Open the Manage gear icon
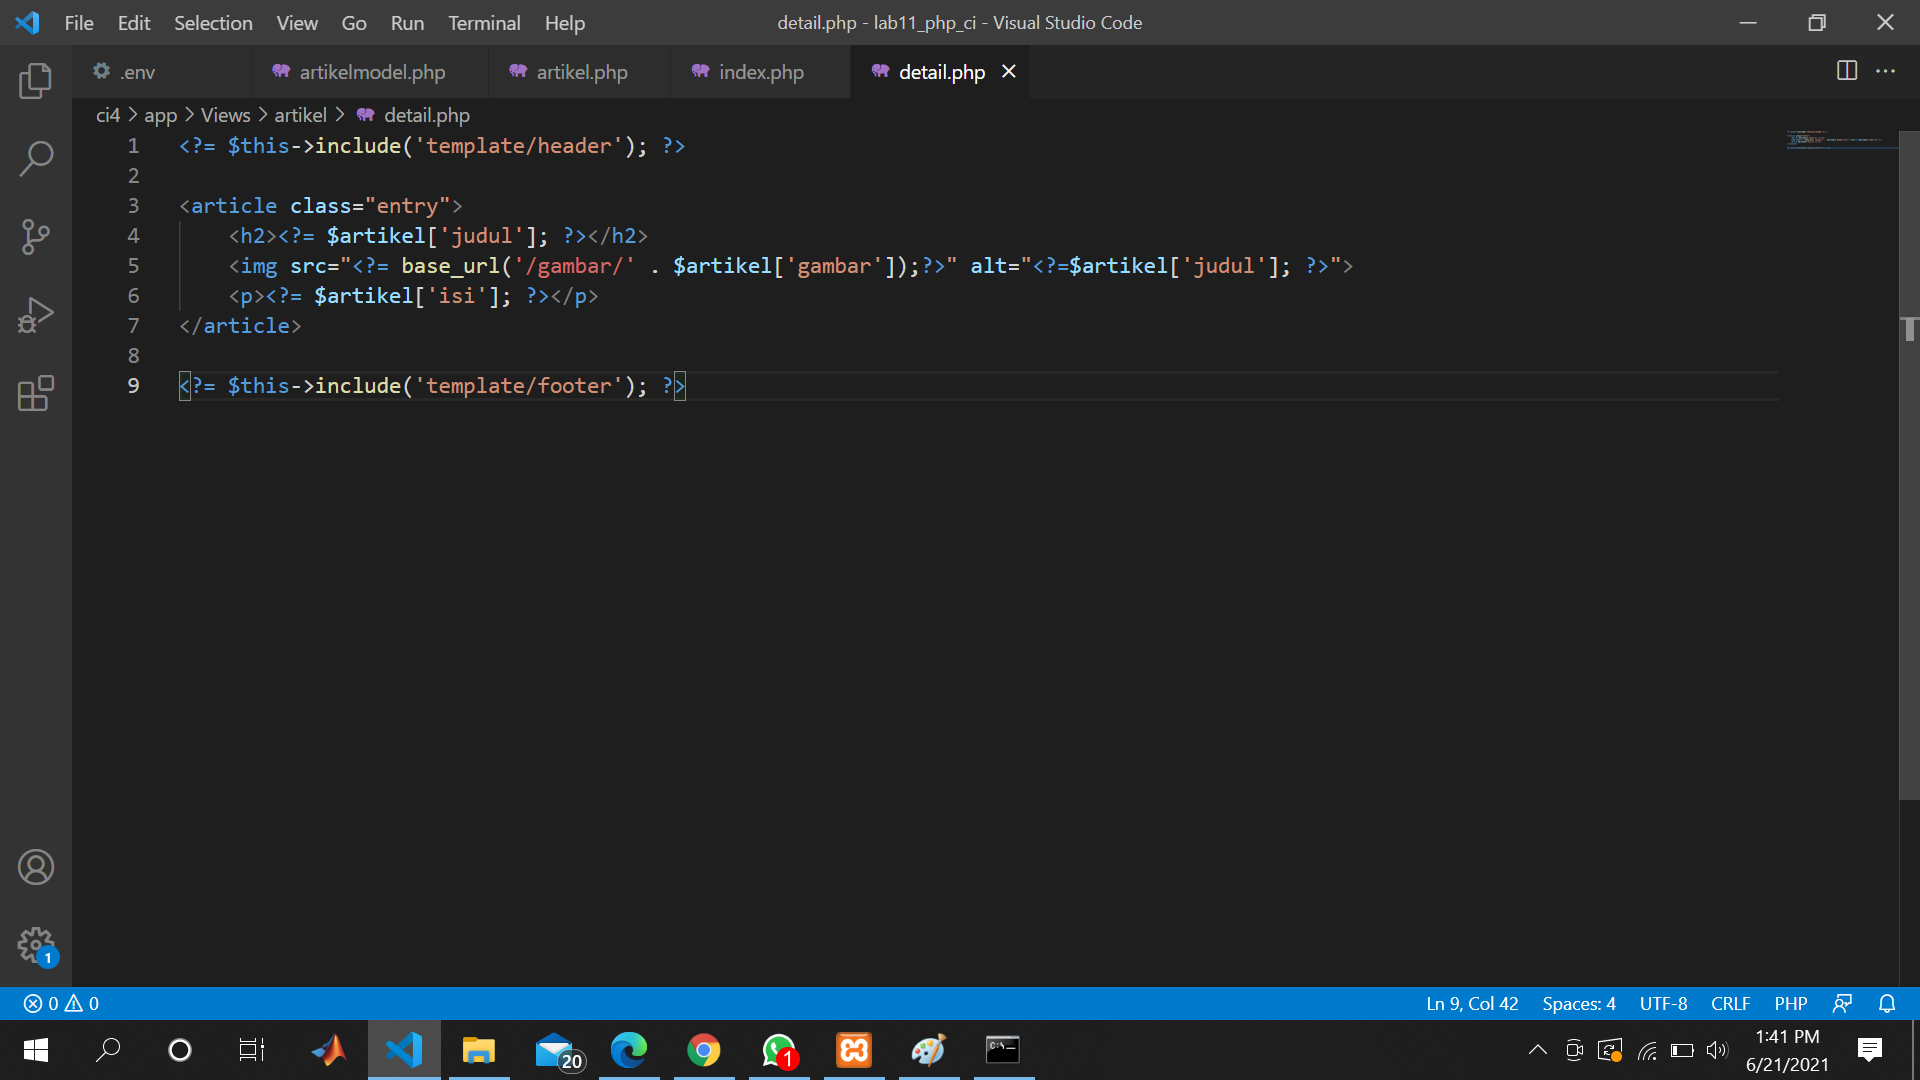 pos(36,944)
